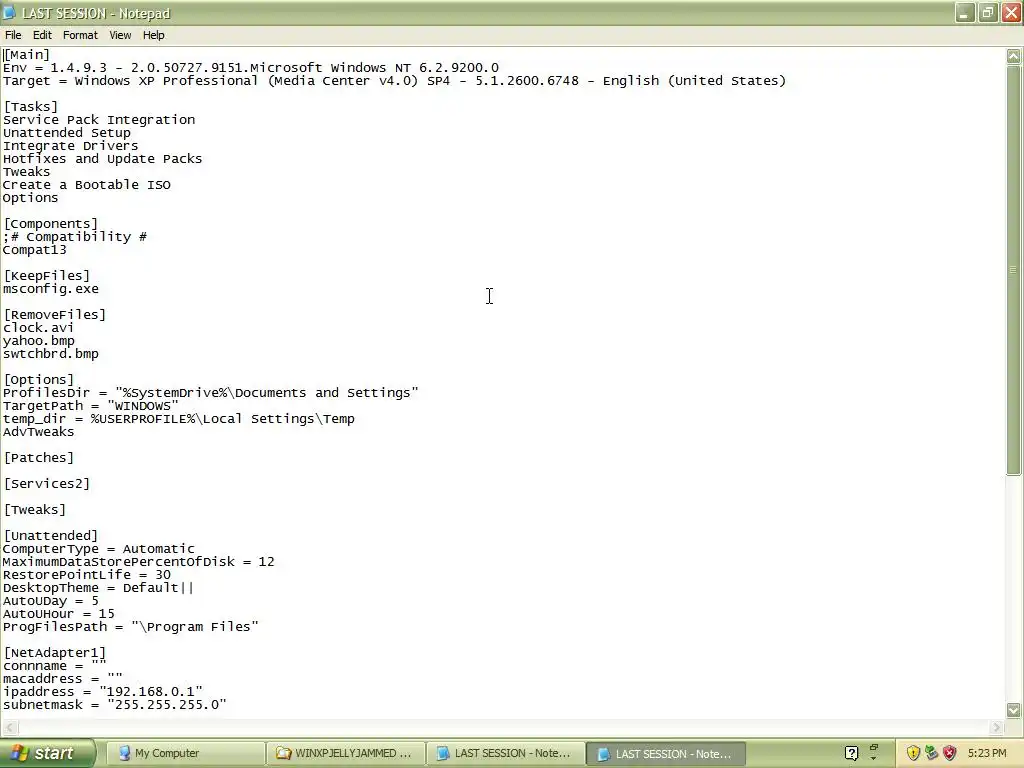
Task: Minimize the Notepad window
Action: click(x=965, y=13)
